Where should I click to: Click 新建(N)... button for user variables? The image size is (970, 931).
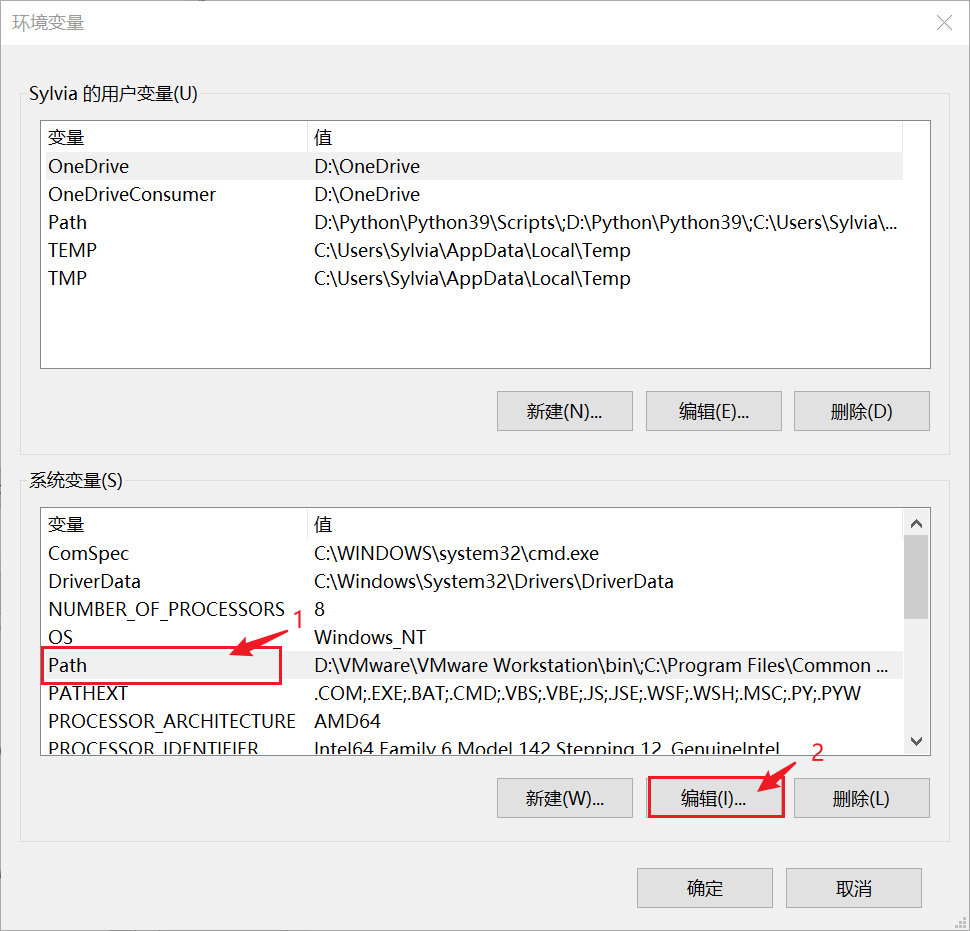point(564,411)
